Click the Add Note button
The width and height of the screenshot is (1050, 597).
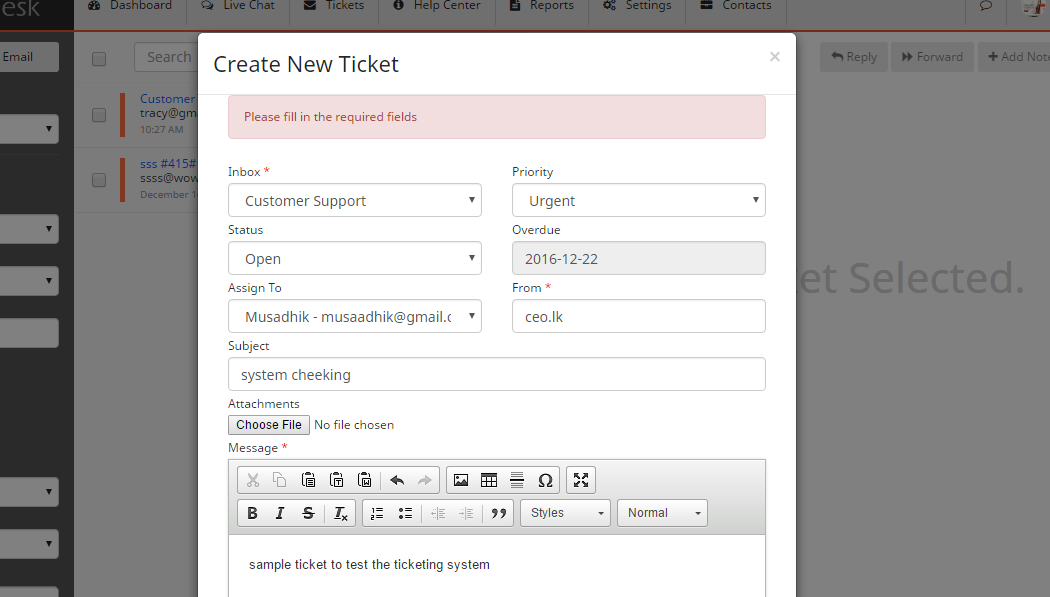point(1014,57)
